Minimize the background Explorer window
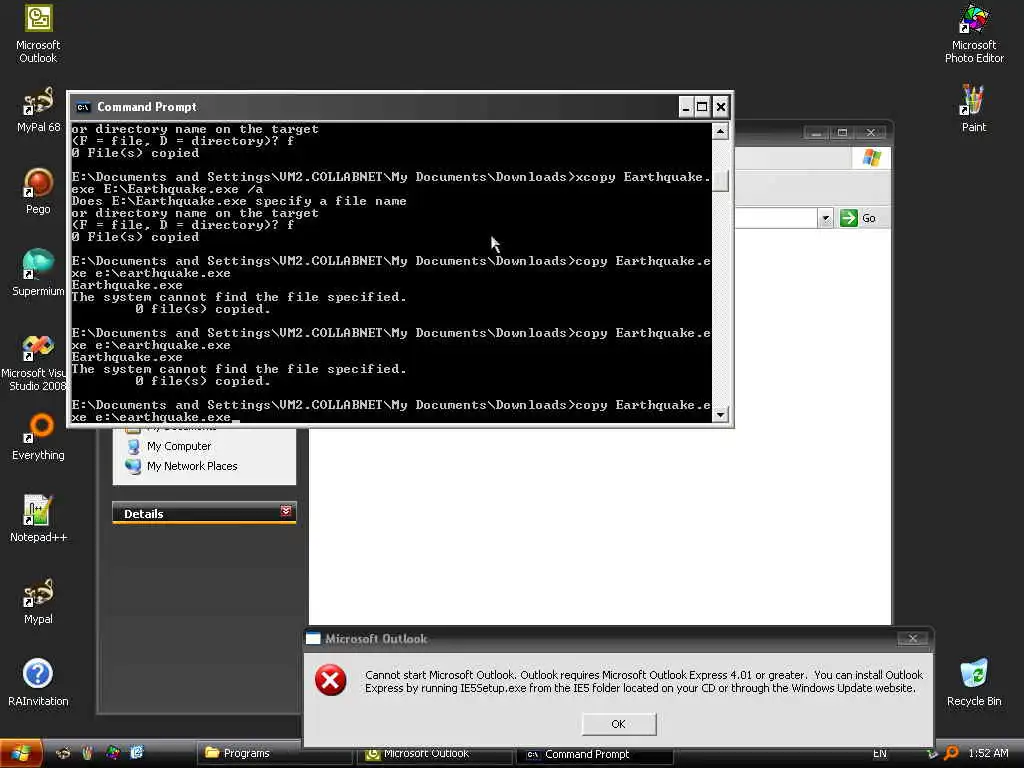1024x768 pixels. 816,133
